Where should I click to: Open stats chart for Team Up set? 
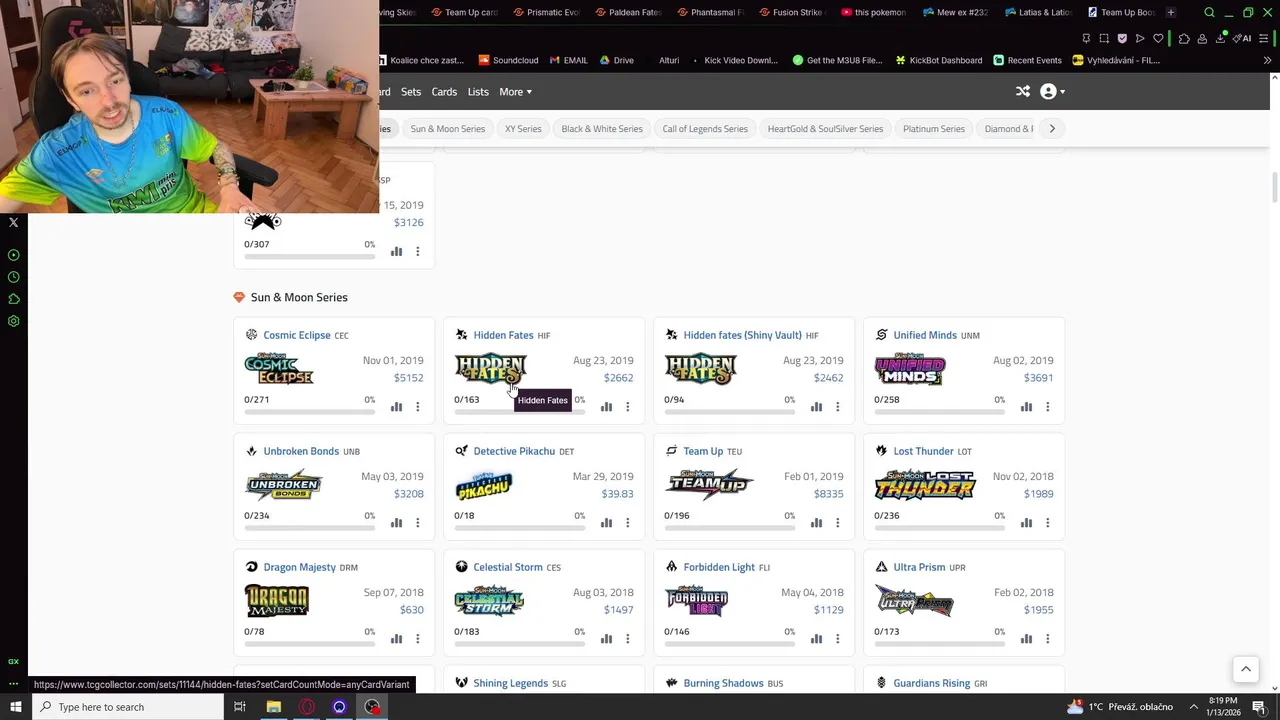click(x=816, y=523)
